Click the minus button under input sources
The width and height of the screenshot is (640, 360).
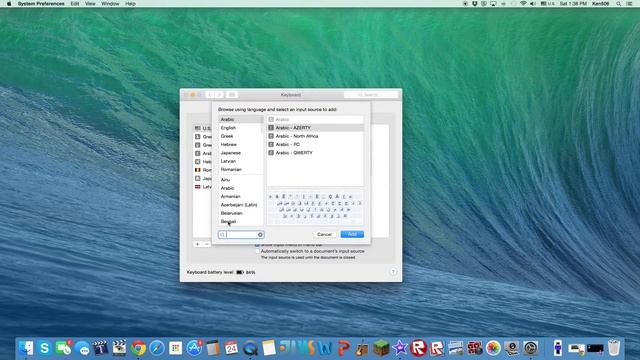click(x=207, y=244)
